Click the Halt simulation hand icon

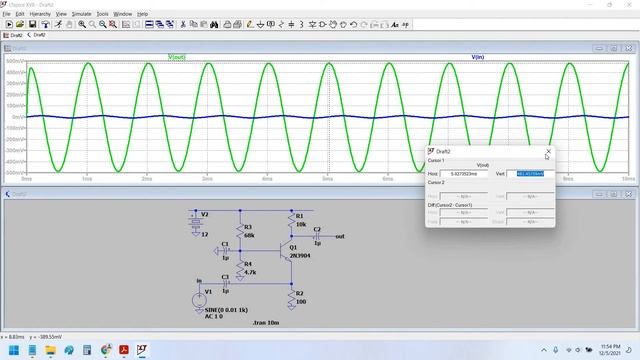pyautogui.click(x=69, y=24)
